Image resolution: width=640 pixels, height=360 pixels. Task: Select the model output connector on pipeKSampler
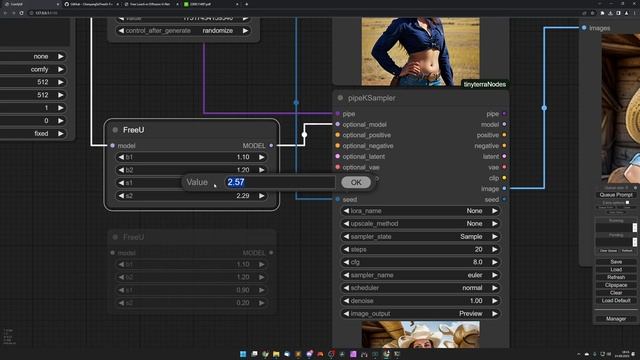(x=504, y=124)
